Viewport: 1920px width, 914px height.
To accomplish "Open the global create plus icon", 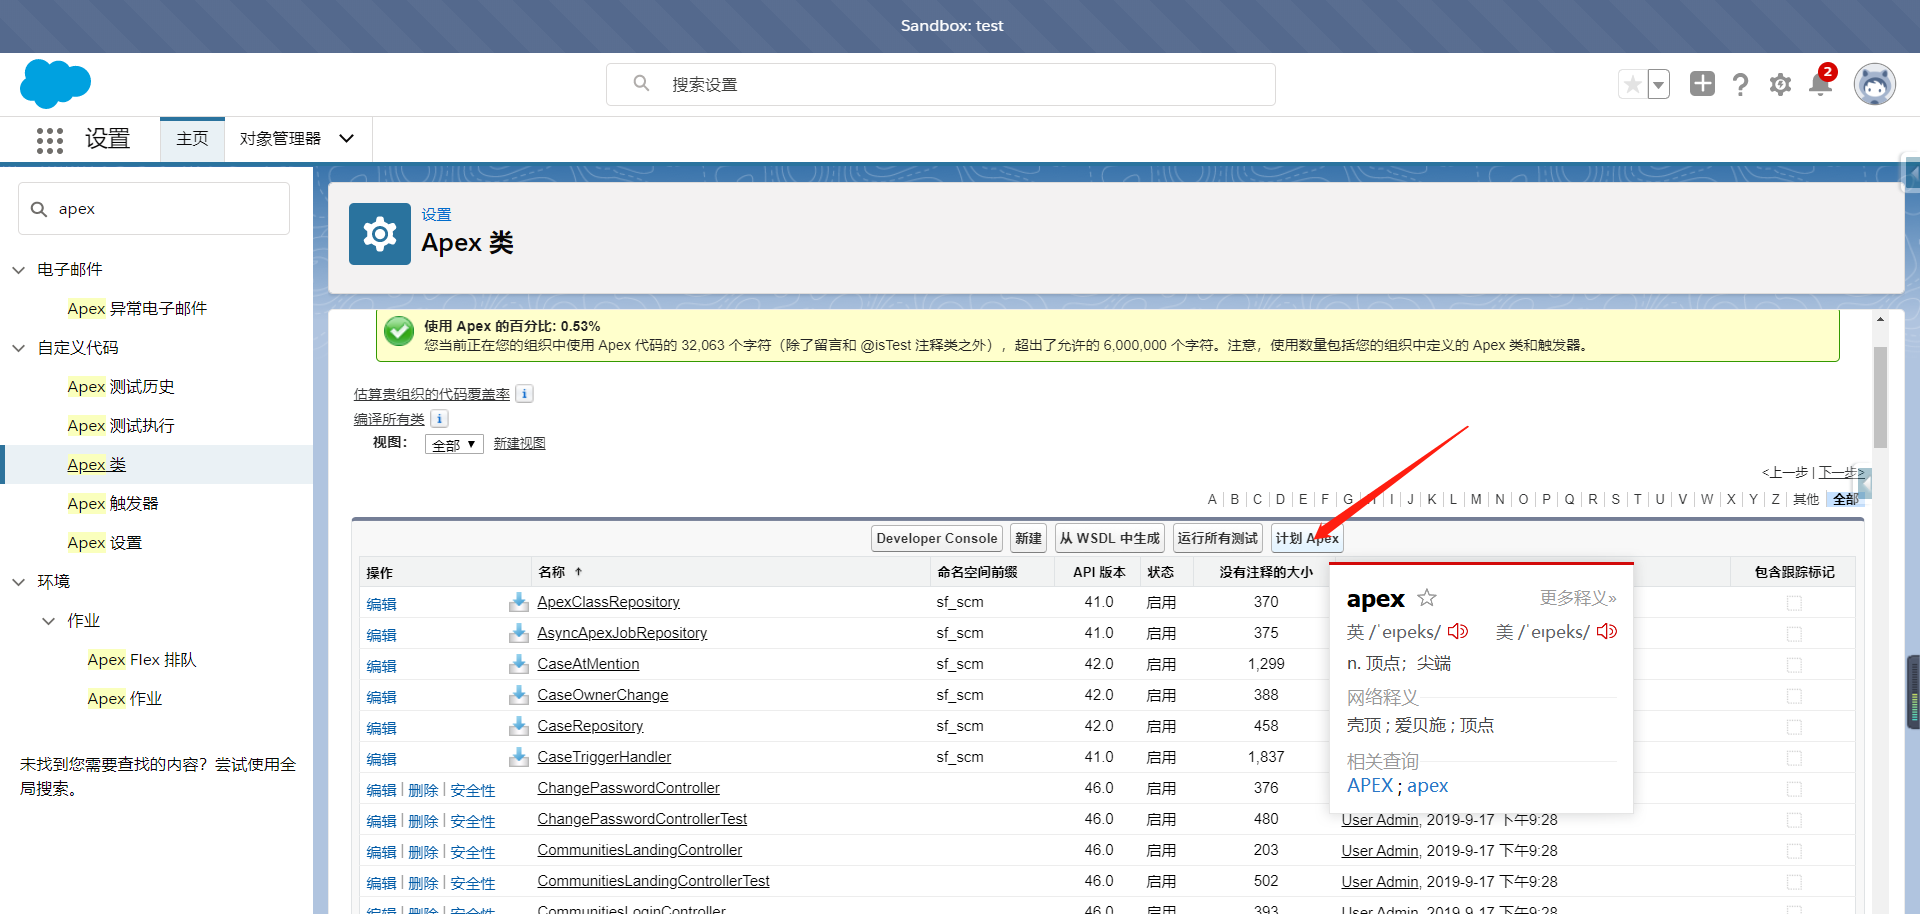I will point(1702,84).
